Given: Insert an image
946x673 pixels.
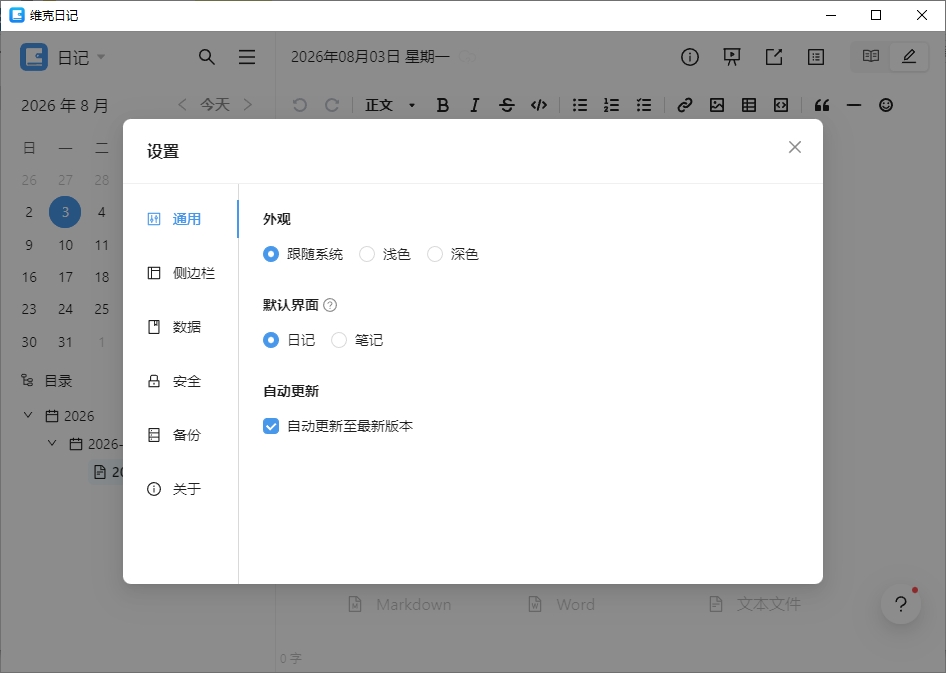Looking at the screenshot, I should 717,106.
